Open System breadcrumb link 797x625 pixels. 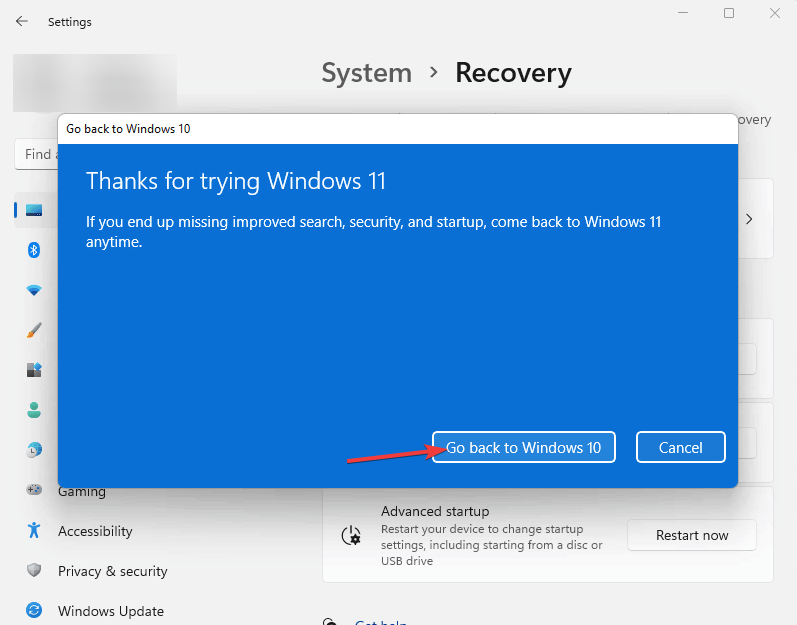click(366, 73)
